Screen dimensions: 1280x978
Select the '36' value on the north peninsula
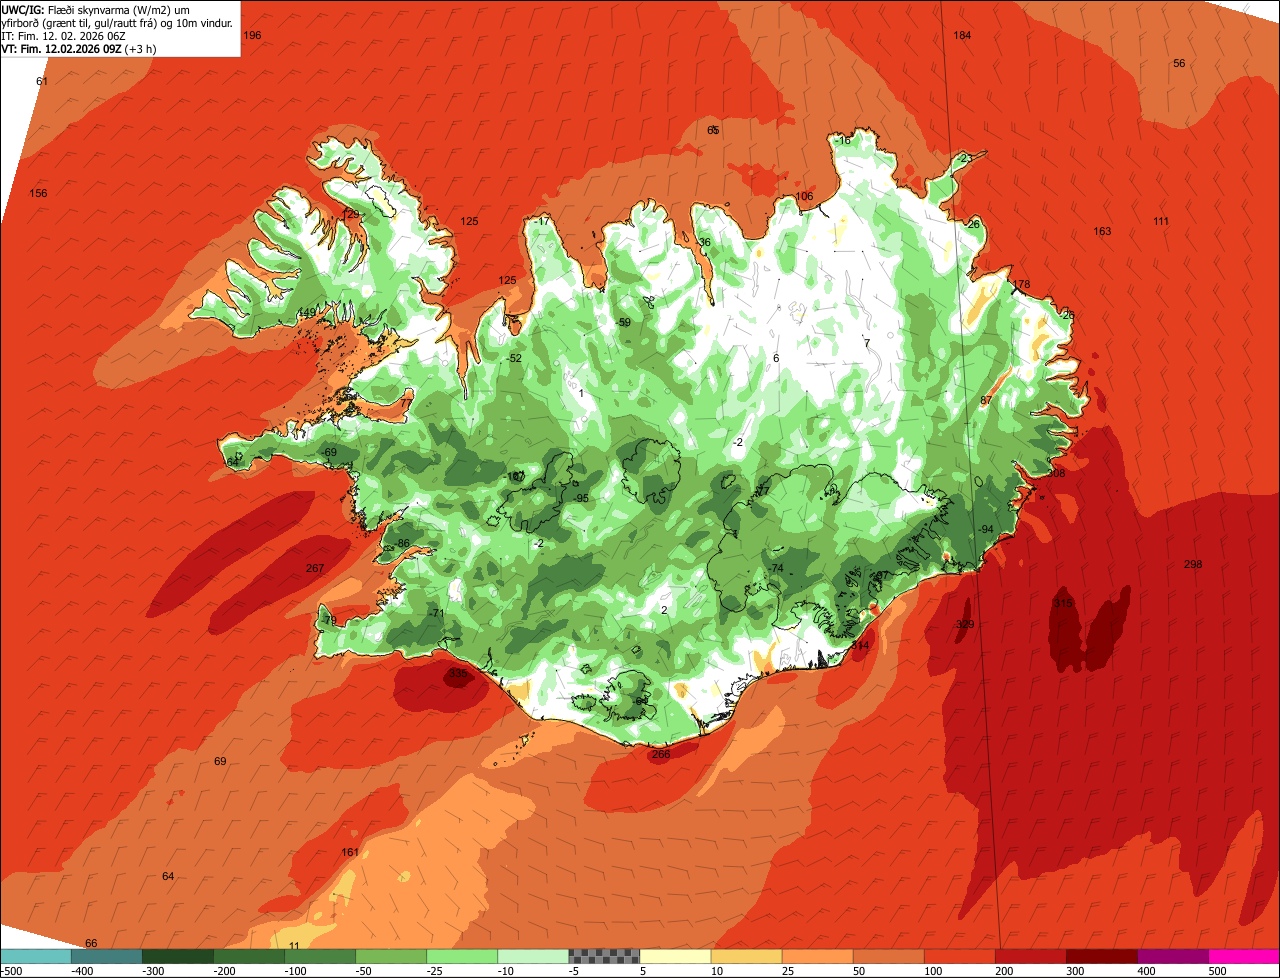705,242
